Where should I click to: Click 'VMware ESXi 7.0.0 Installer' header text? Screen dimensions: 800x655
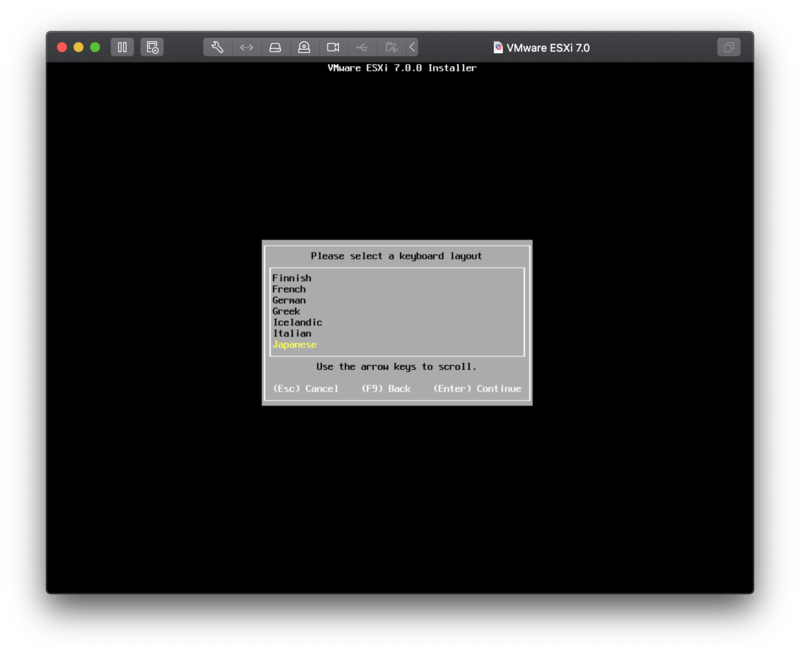click(x=402, y=68)
